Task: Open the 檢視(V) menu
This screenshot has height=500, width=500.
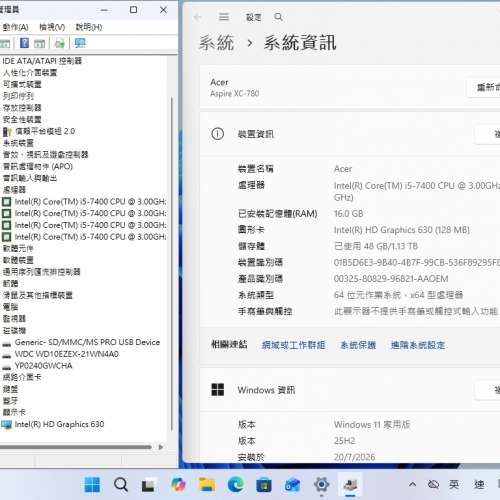Action: tap(52, 27)
